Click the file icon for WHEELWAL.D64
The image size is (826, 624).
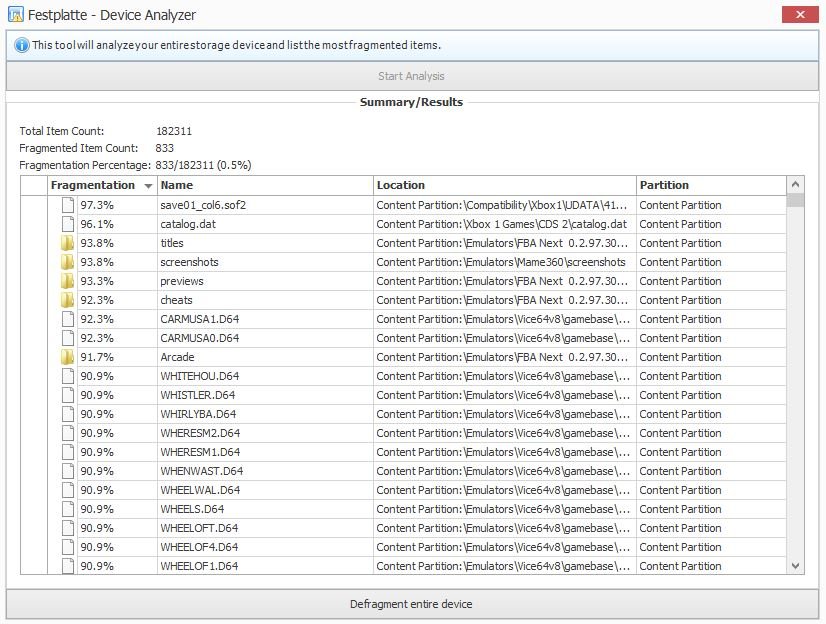pos(67,490)
